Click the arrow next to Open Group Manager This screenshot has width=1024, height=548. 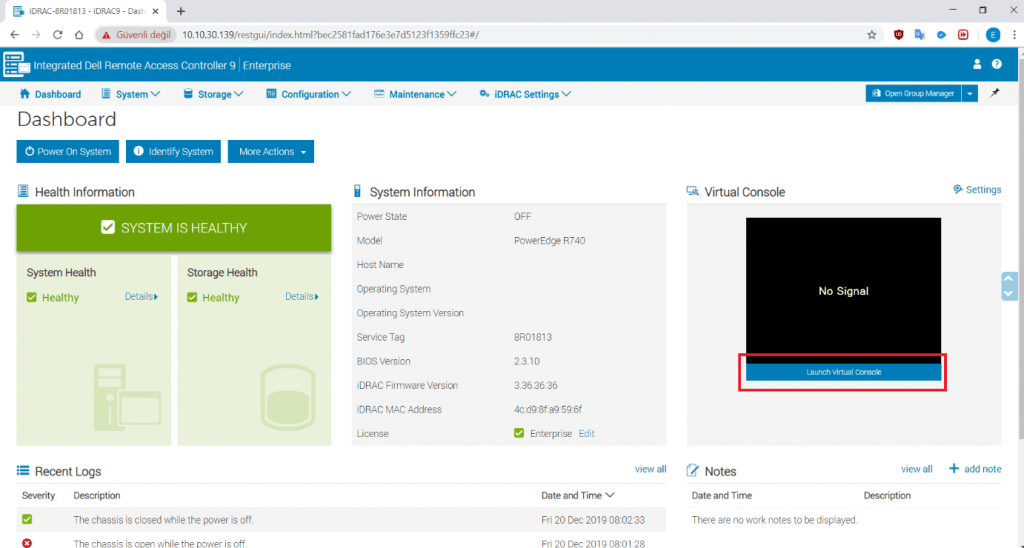[x=969, y=93]
